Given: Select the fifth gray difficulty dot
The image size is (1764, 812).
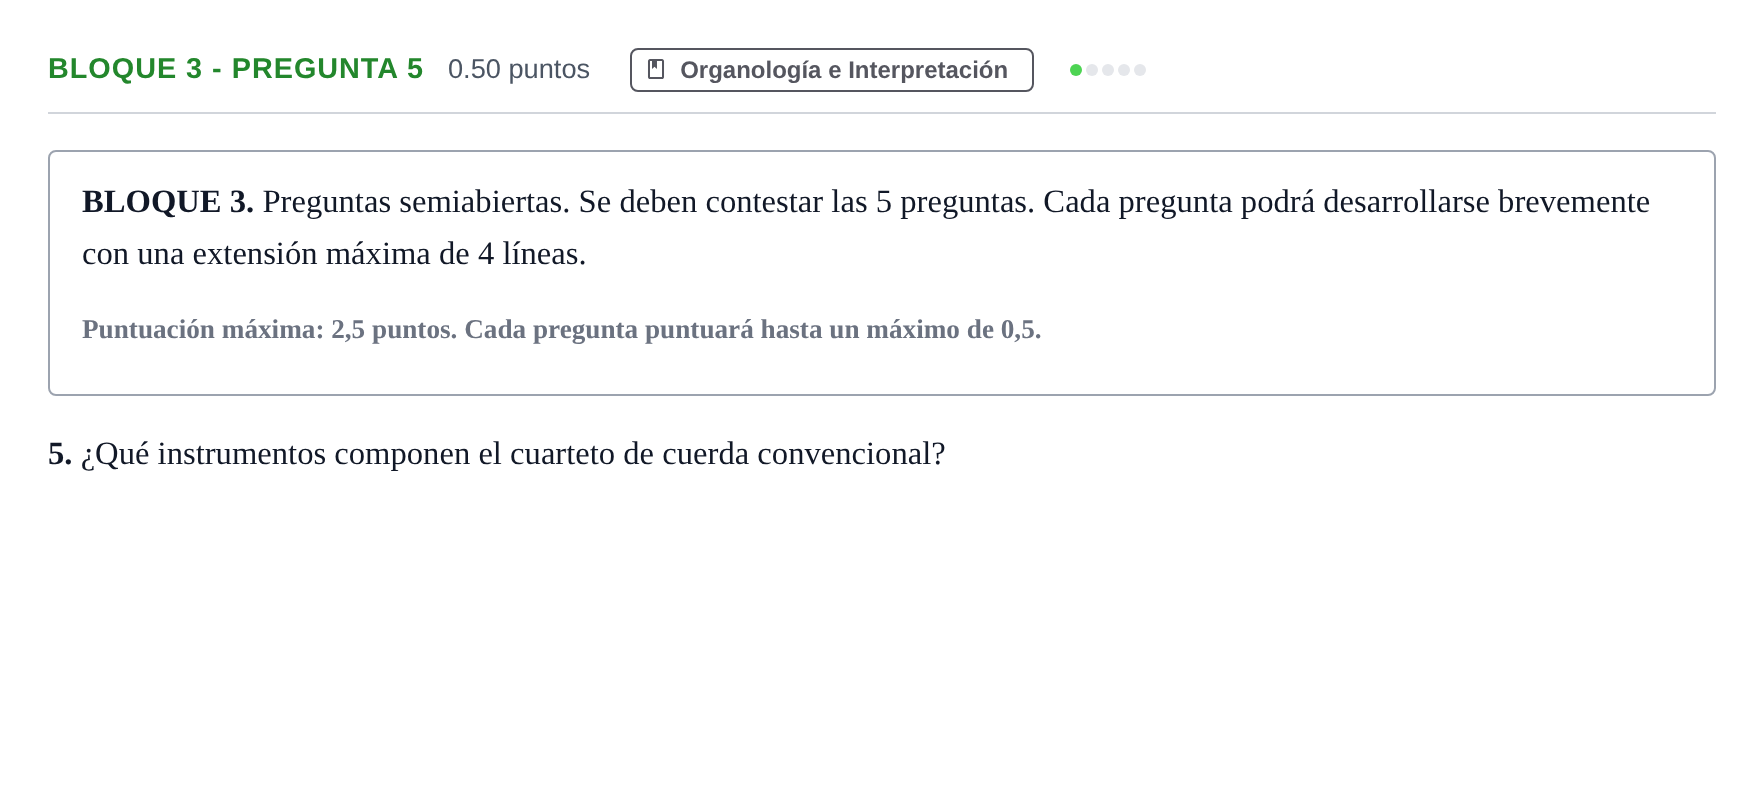Looking at the screenshot, I should [x=1140, y=70].
